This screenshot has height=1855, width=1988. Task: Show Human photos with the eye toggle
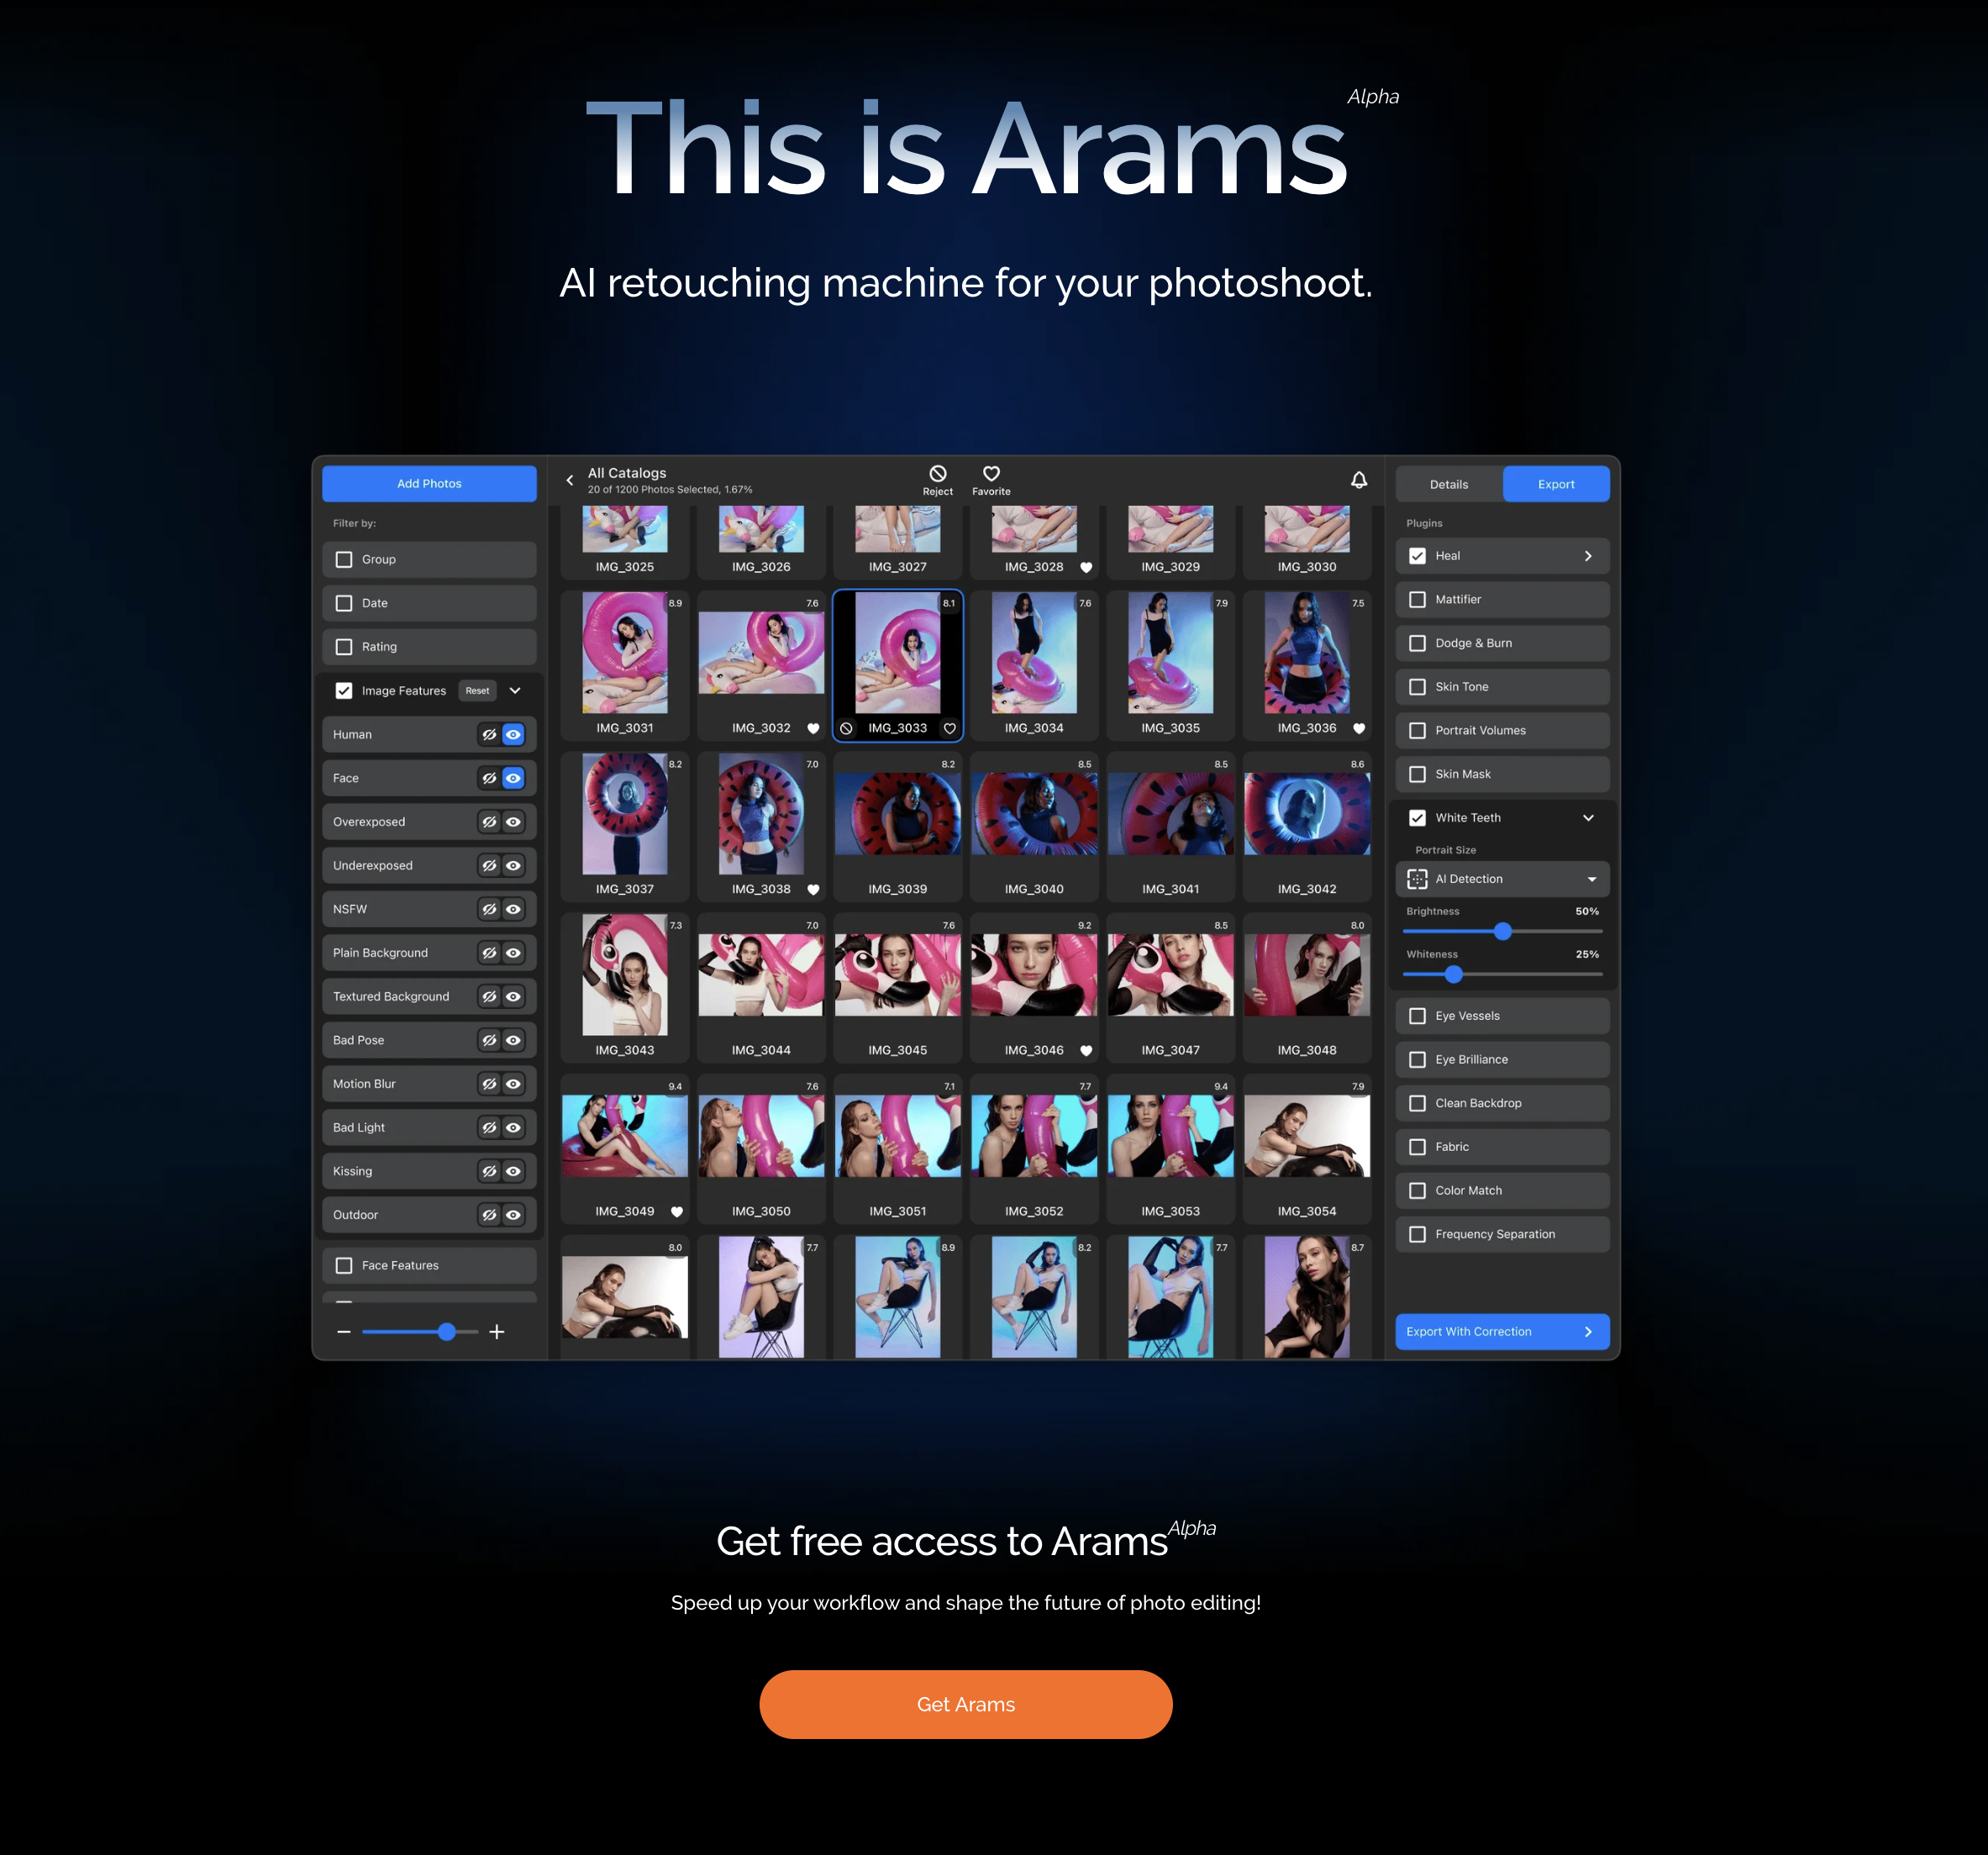(513, 735)
